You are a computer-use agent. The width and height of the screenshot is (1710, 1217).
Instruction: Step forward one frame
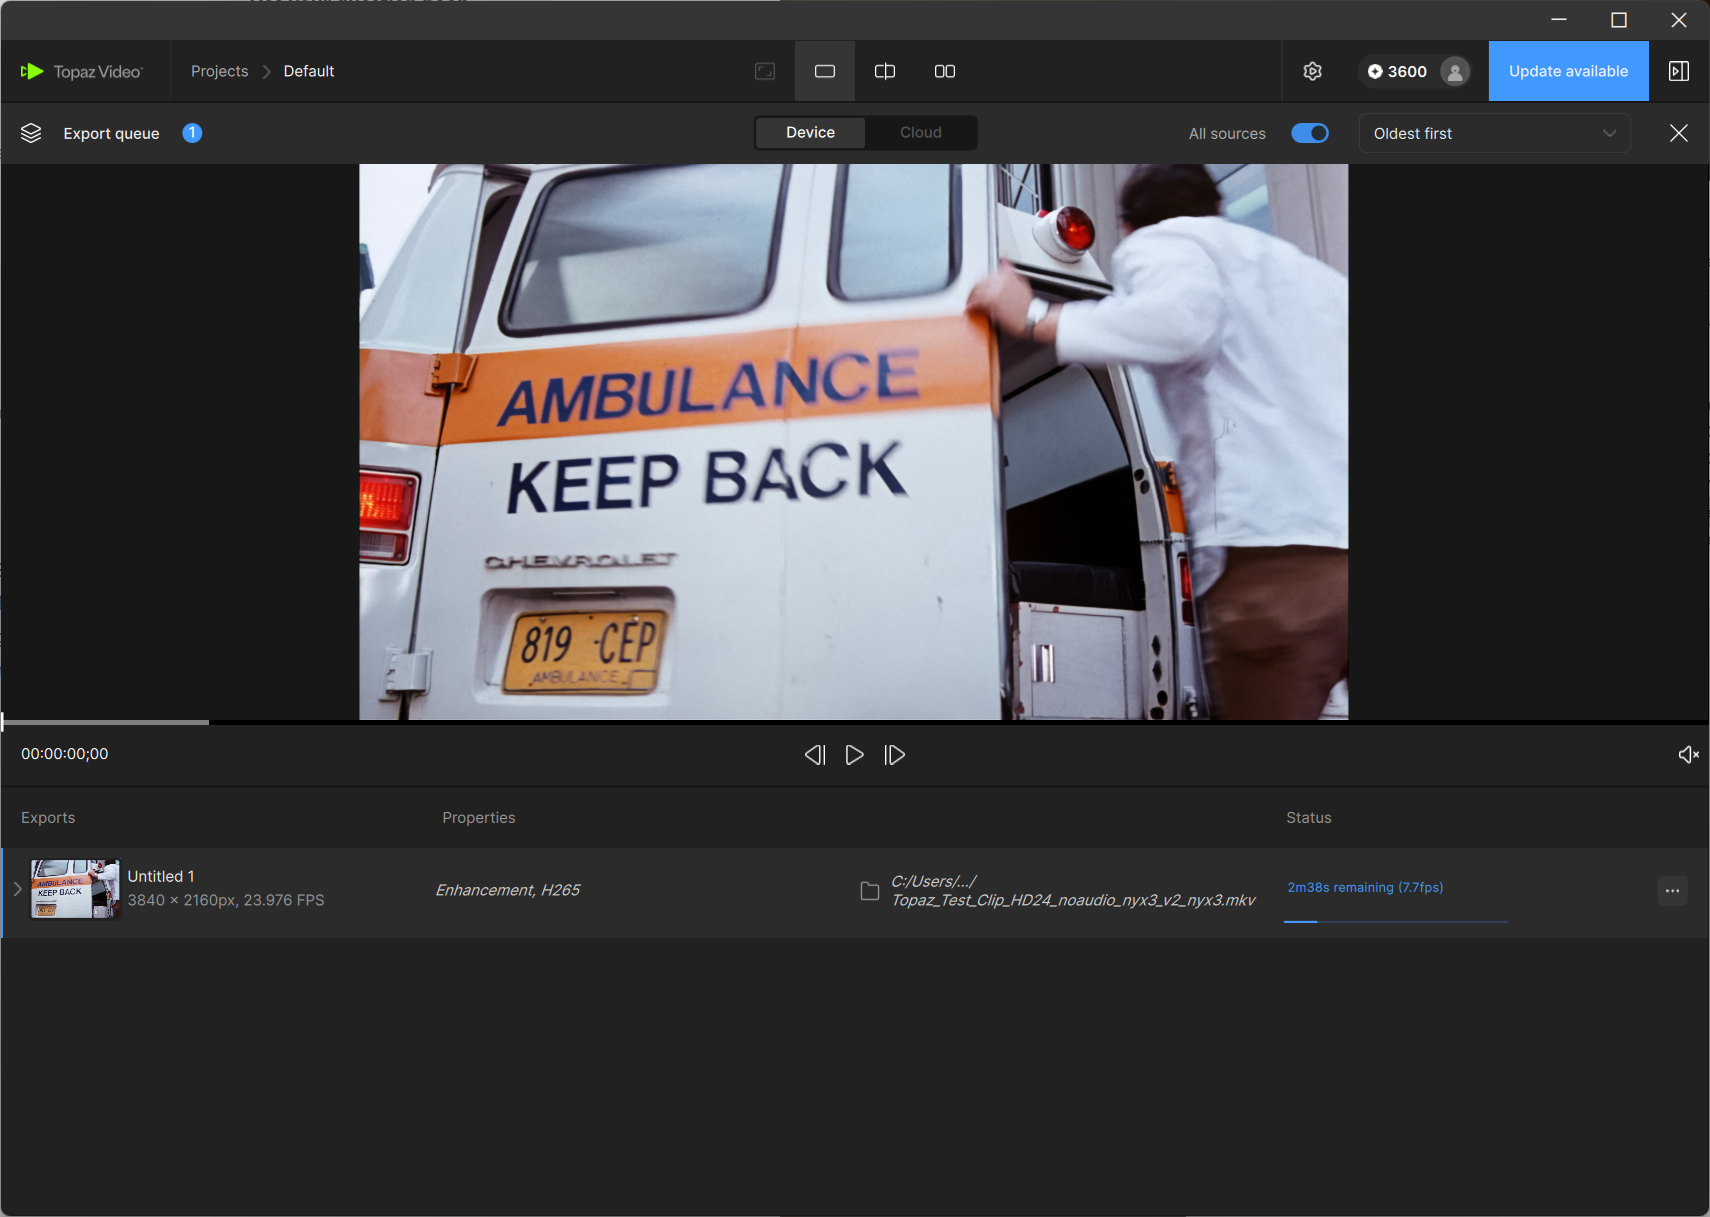pos(894,755)
